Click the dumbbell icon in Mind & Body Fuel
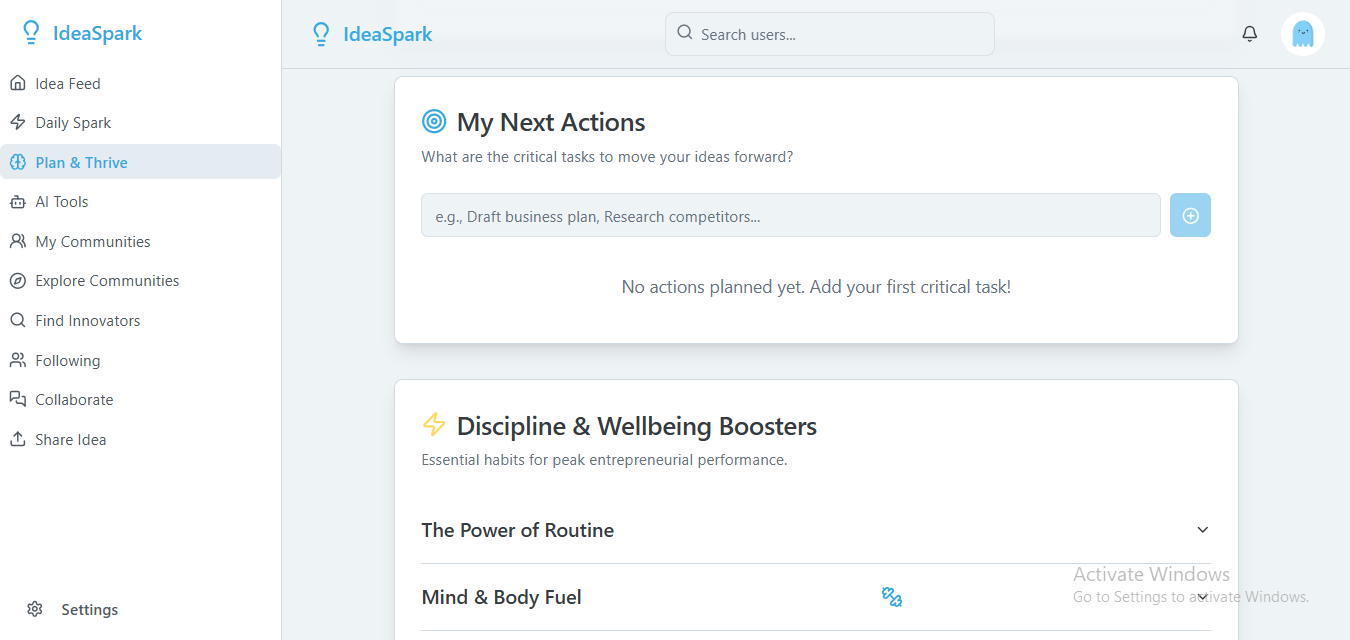Viewport: 1350px width, 640px height. [892, 597]
